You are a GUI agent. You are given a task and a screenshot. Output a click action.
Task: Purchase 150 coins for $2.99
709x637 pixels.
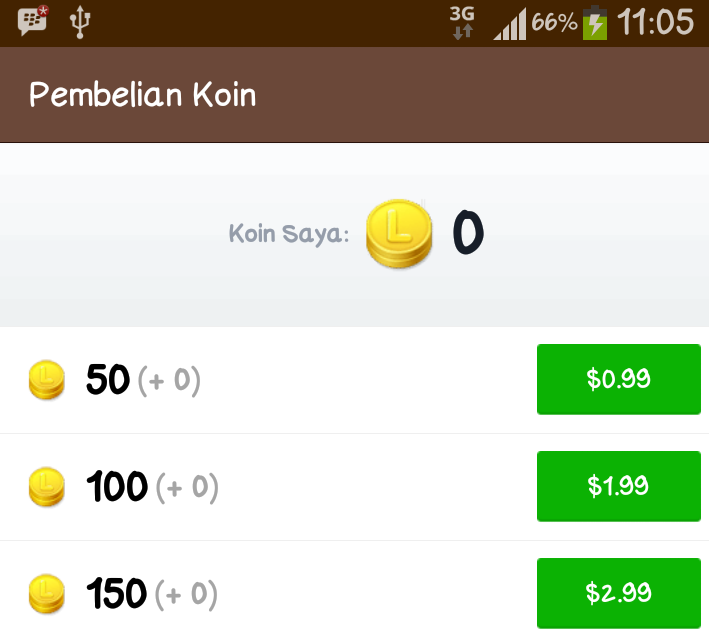[x=619, y=593]
